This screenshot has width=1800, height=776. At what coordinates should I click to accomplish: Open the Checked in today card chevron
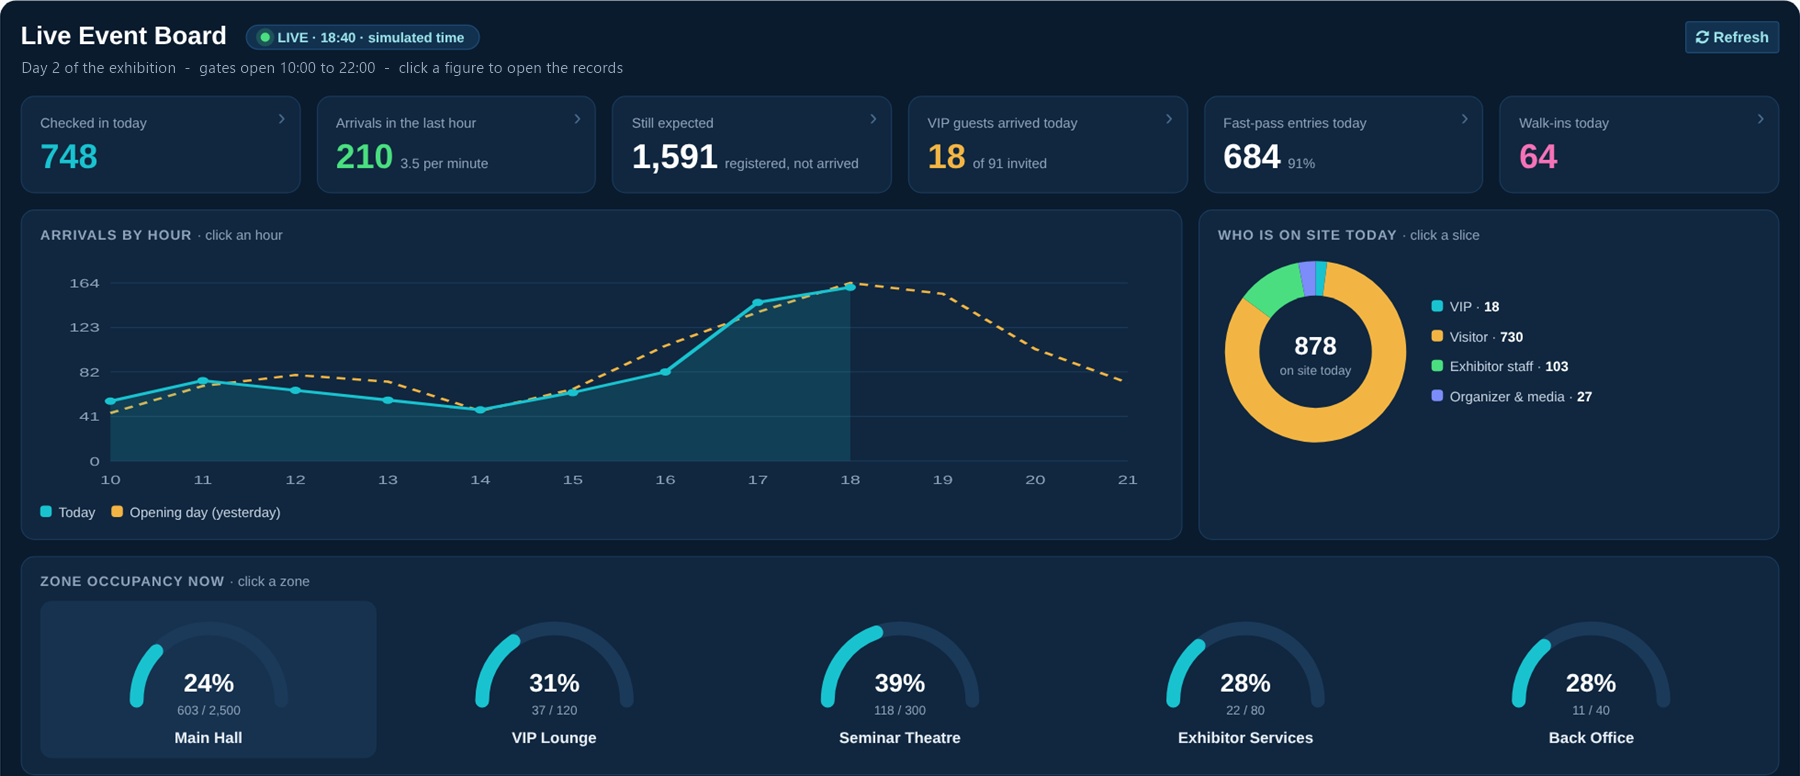(282, 119)
